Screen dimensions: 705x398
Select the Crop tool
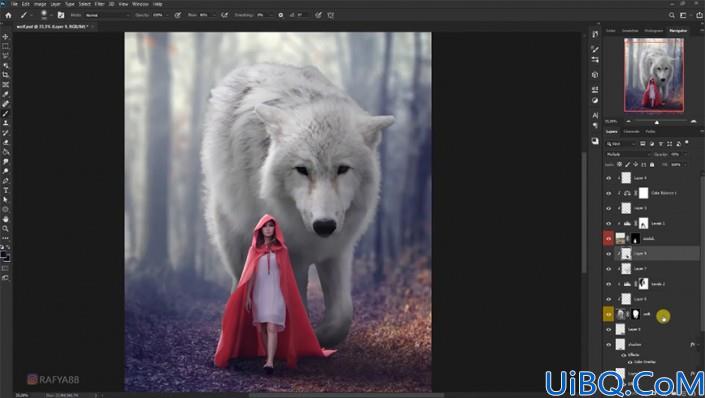(5, 75)
